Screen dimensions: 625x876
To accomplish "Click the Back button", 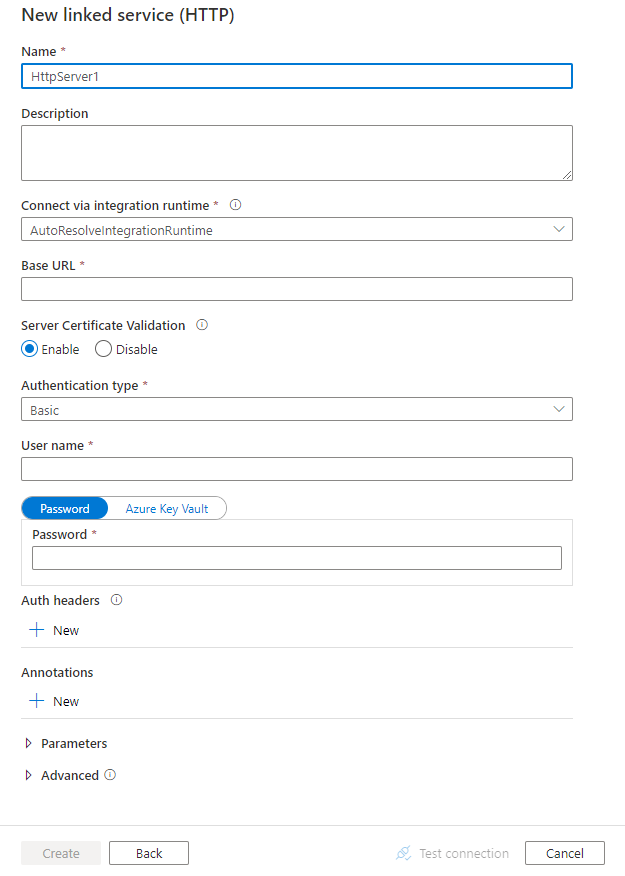I will point(148,853).
